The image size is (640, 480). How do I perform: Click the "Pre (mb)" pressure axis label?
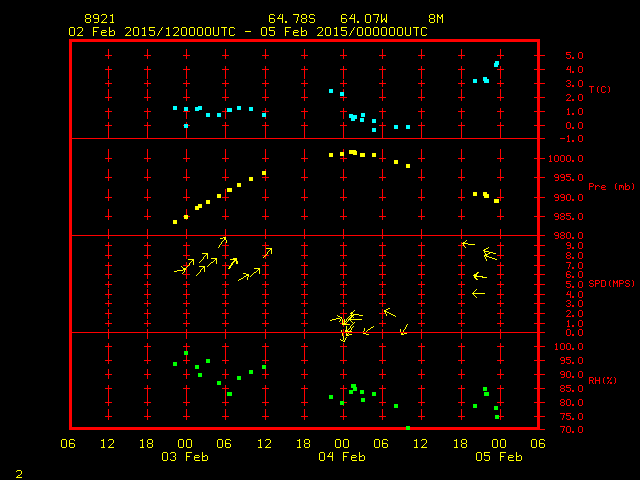click(x=611, y=187)
